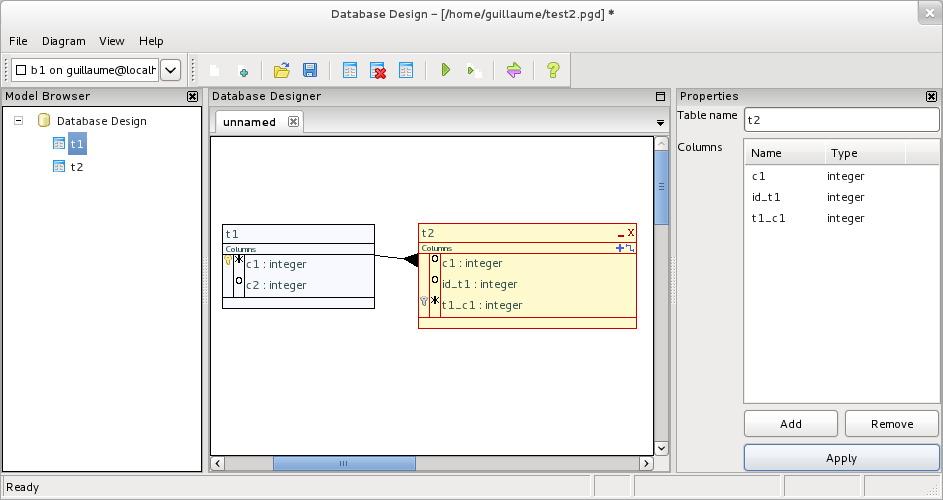Image resolution: width=943 pixels, height=500 pixels.
Task: Open the View menu
Action: pos(112,41)
